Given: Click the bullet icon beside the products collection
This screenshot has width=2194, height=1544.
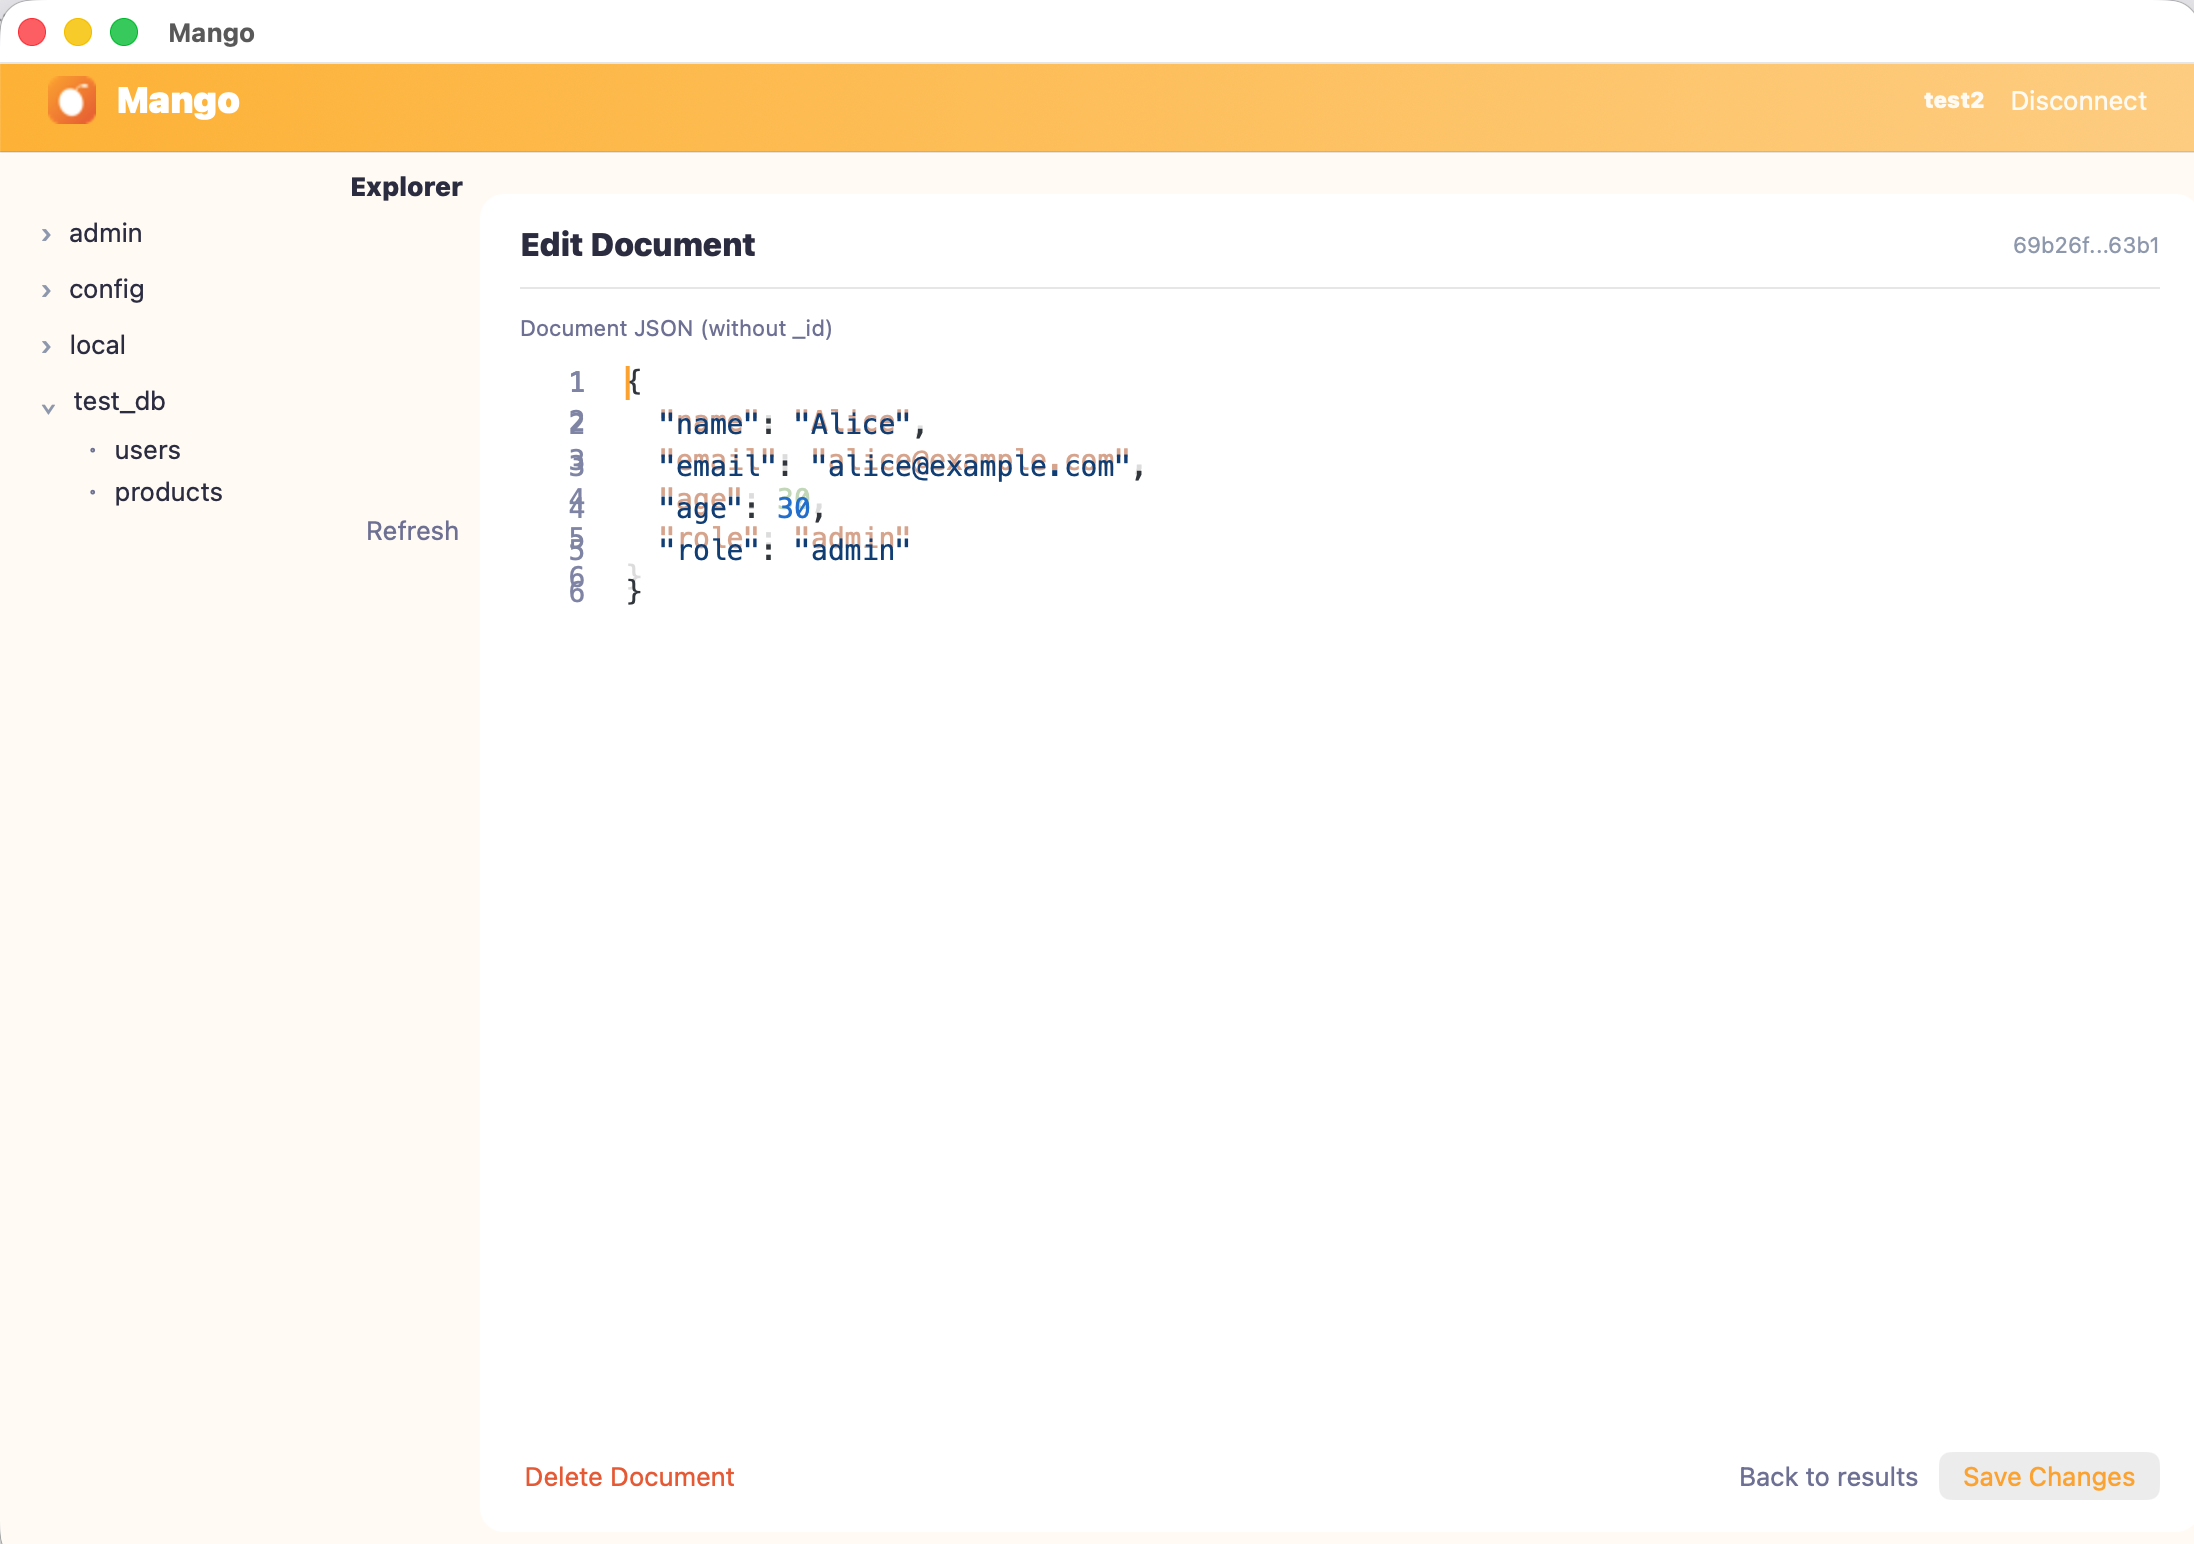Looking at the screenshot, I should point(93,492).
